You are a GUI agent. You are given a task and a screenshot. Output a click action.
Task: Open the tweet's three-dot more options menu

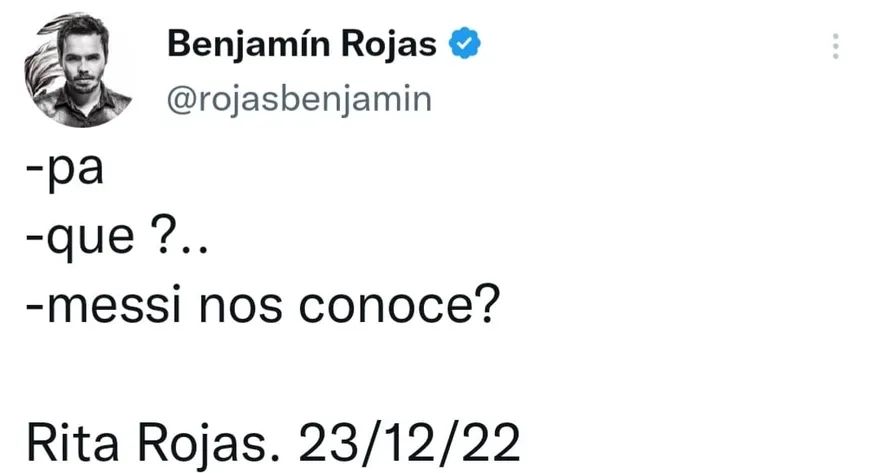click(836, 46)
